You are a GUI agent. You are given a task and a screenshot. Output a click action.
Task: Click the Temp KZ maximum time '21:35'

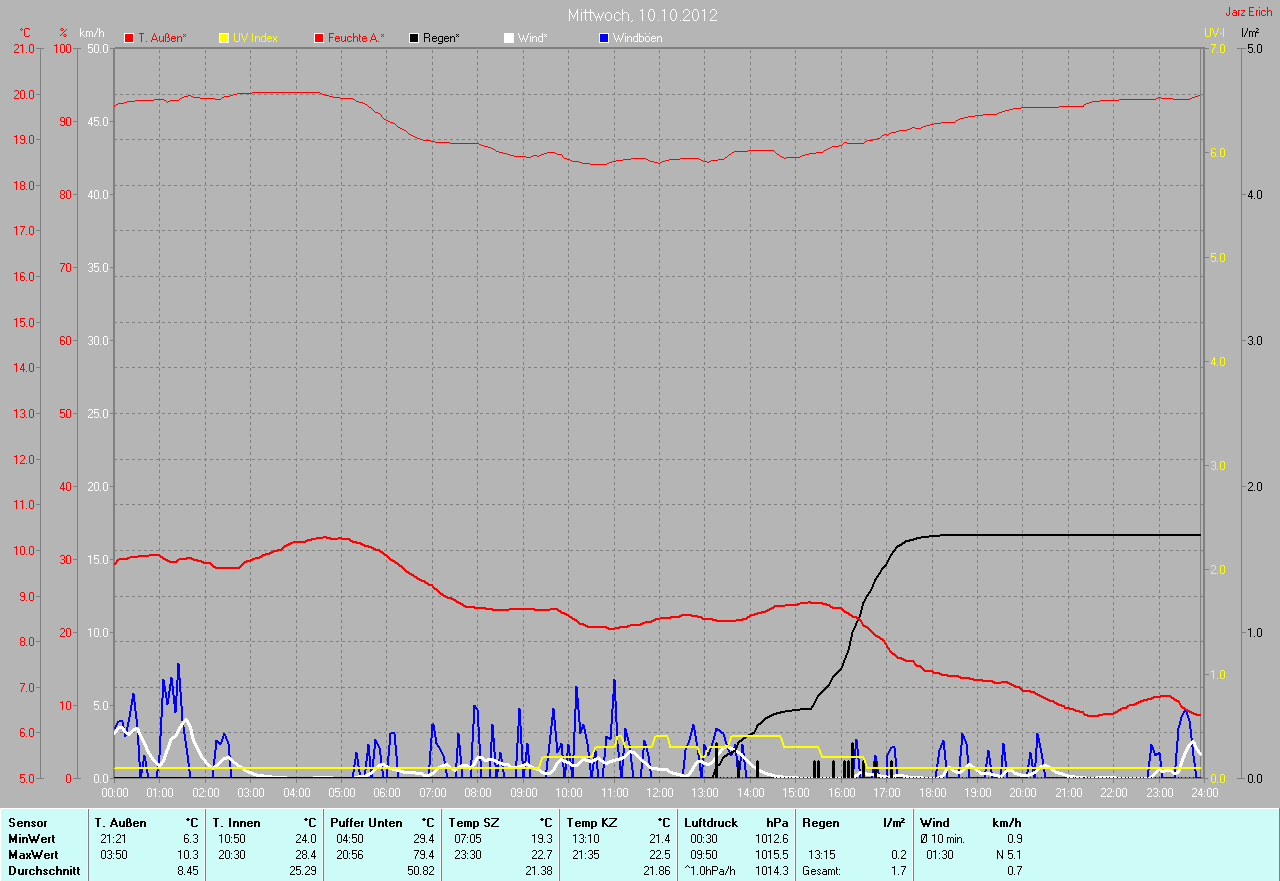coord(586,855)
